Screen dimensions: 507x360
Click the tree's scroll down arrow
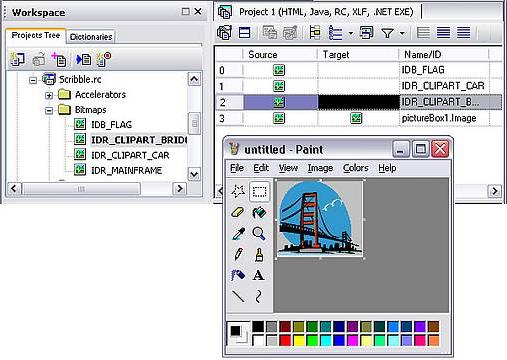pos(194,174)
